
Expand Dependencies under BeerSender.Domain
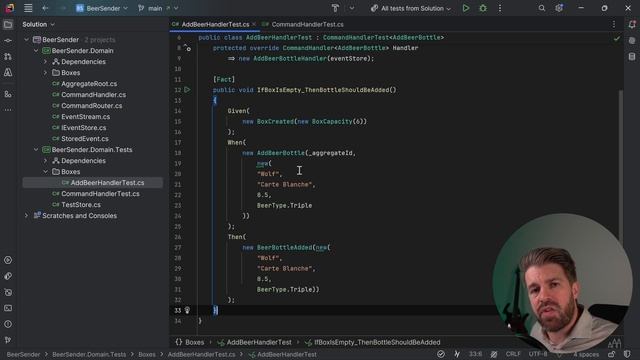(x=45, y=62)
